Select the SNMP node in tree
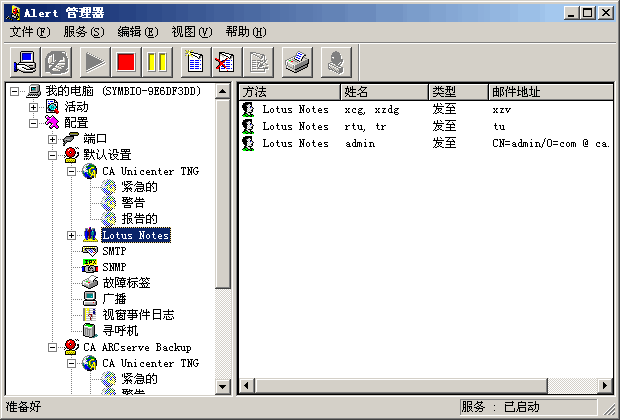 (x=114, y=267)
